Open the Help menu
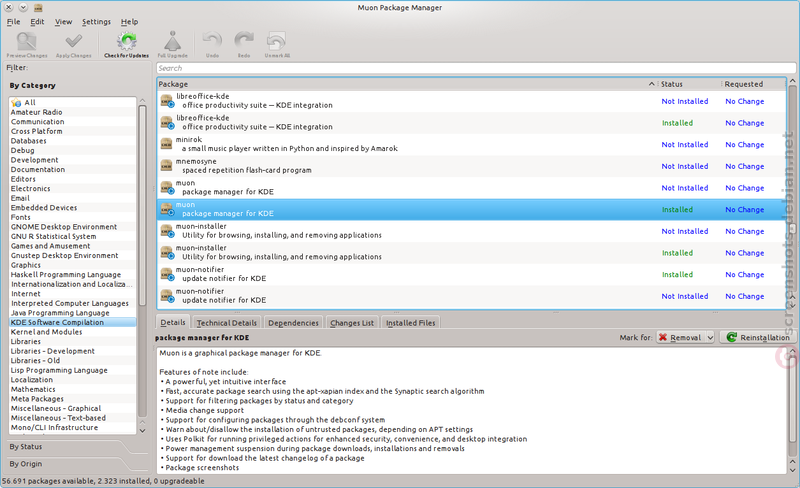Screen dimensions: 800x488 coord(129,21)
